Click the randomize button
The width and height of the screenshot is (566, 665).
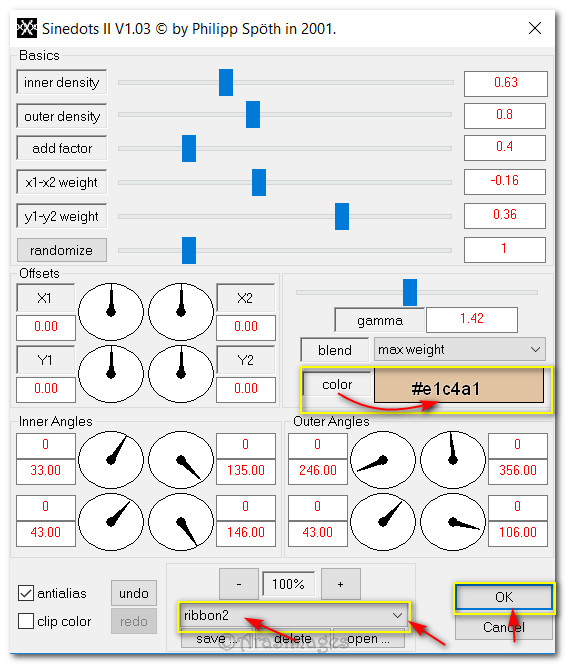pos(62,250)
